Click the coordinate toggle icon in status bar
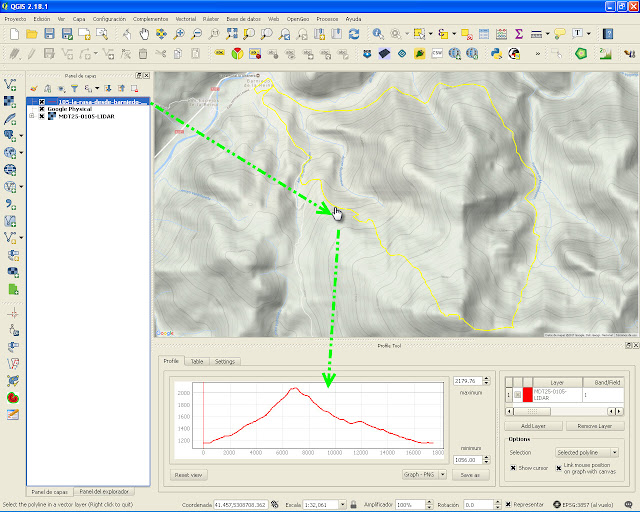The height and width of the screenshot is (512, 640). (x=275, y=505)
